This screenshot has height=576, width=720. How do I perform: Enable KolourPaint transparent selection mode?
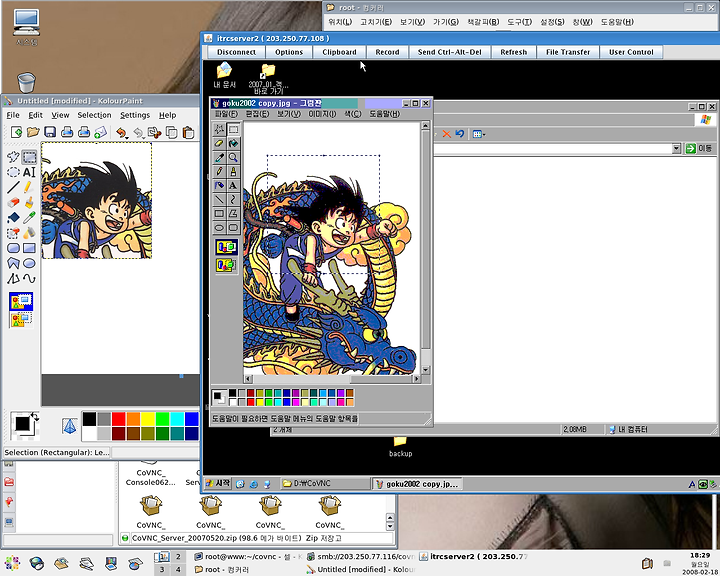tap(21, 319)
